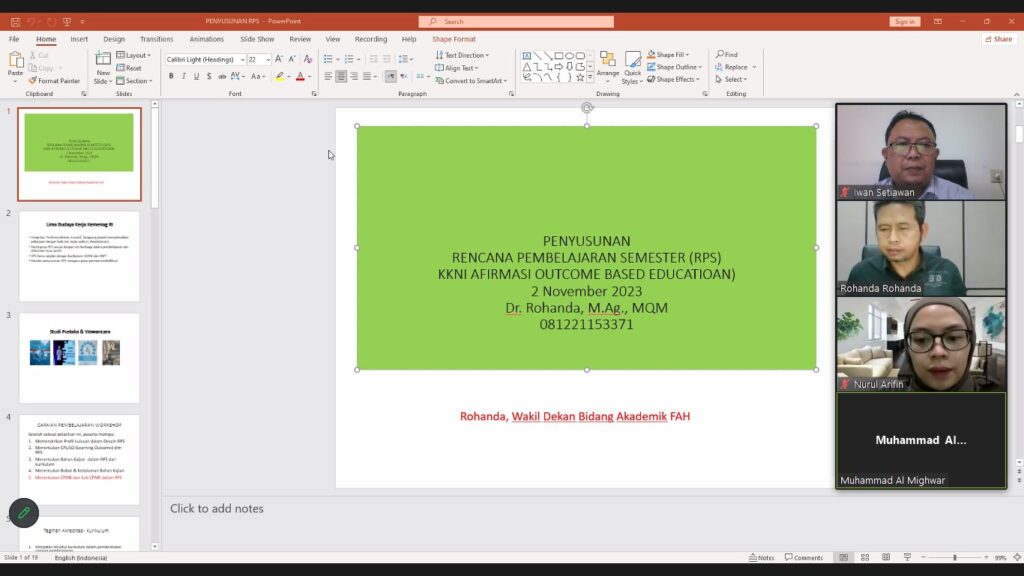Screen dimensions: 1024x576
Task: Click the Share button
Action: [x=999, y=39]
